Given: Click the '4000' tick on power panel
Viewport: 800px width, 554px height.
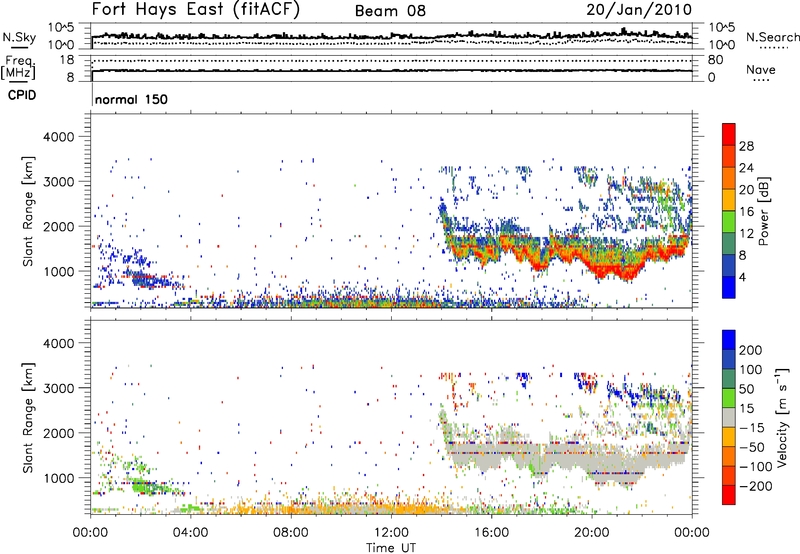Looking at the screenshot, I should (x=58, y=137).
